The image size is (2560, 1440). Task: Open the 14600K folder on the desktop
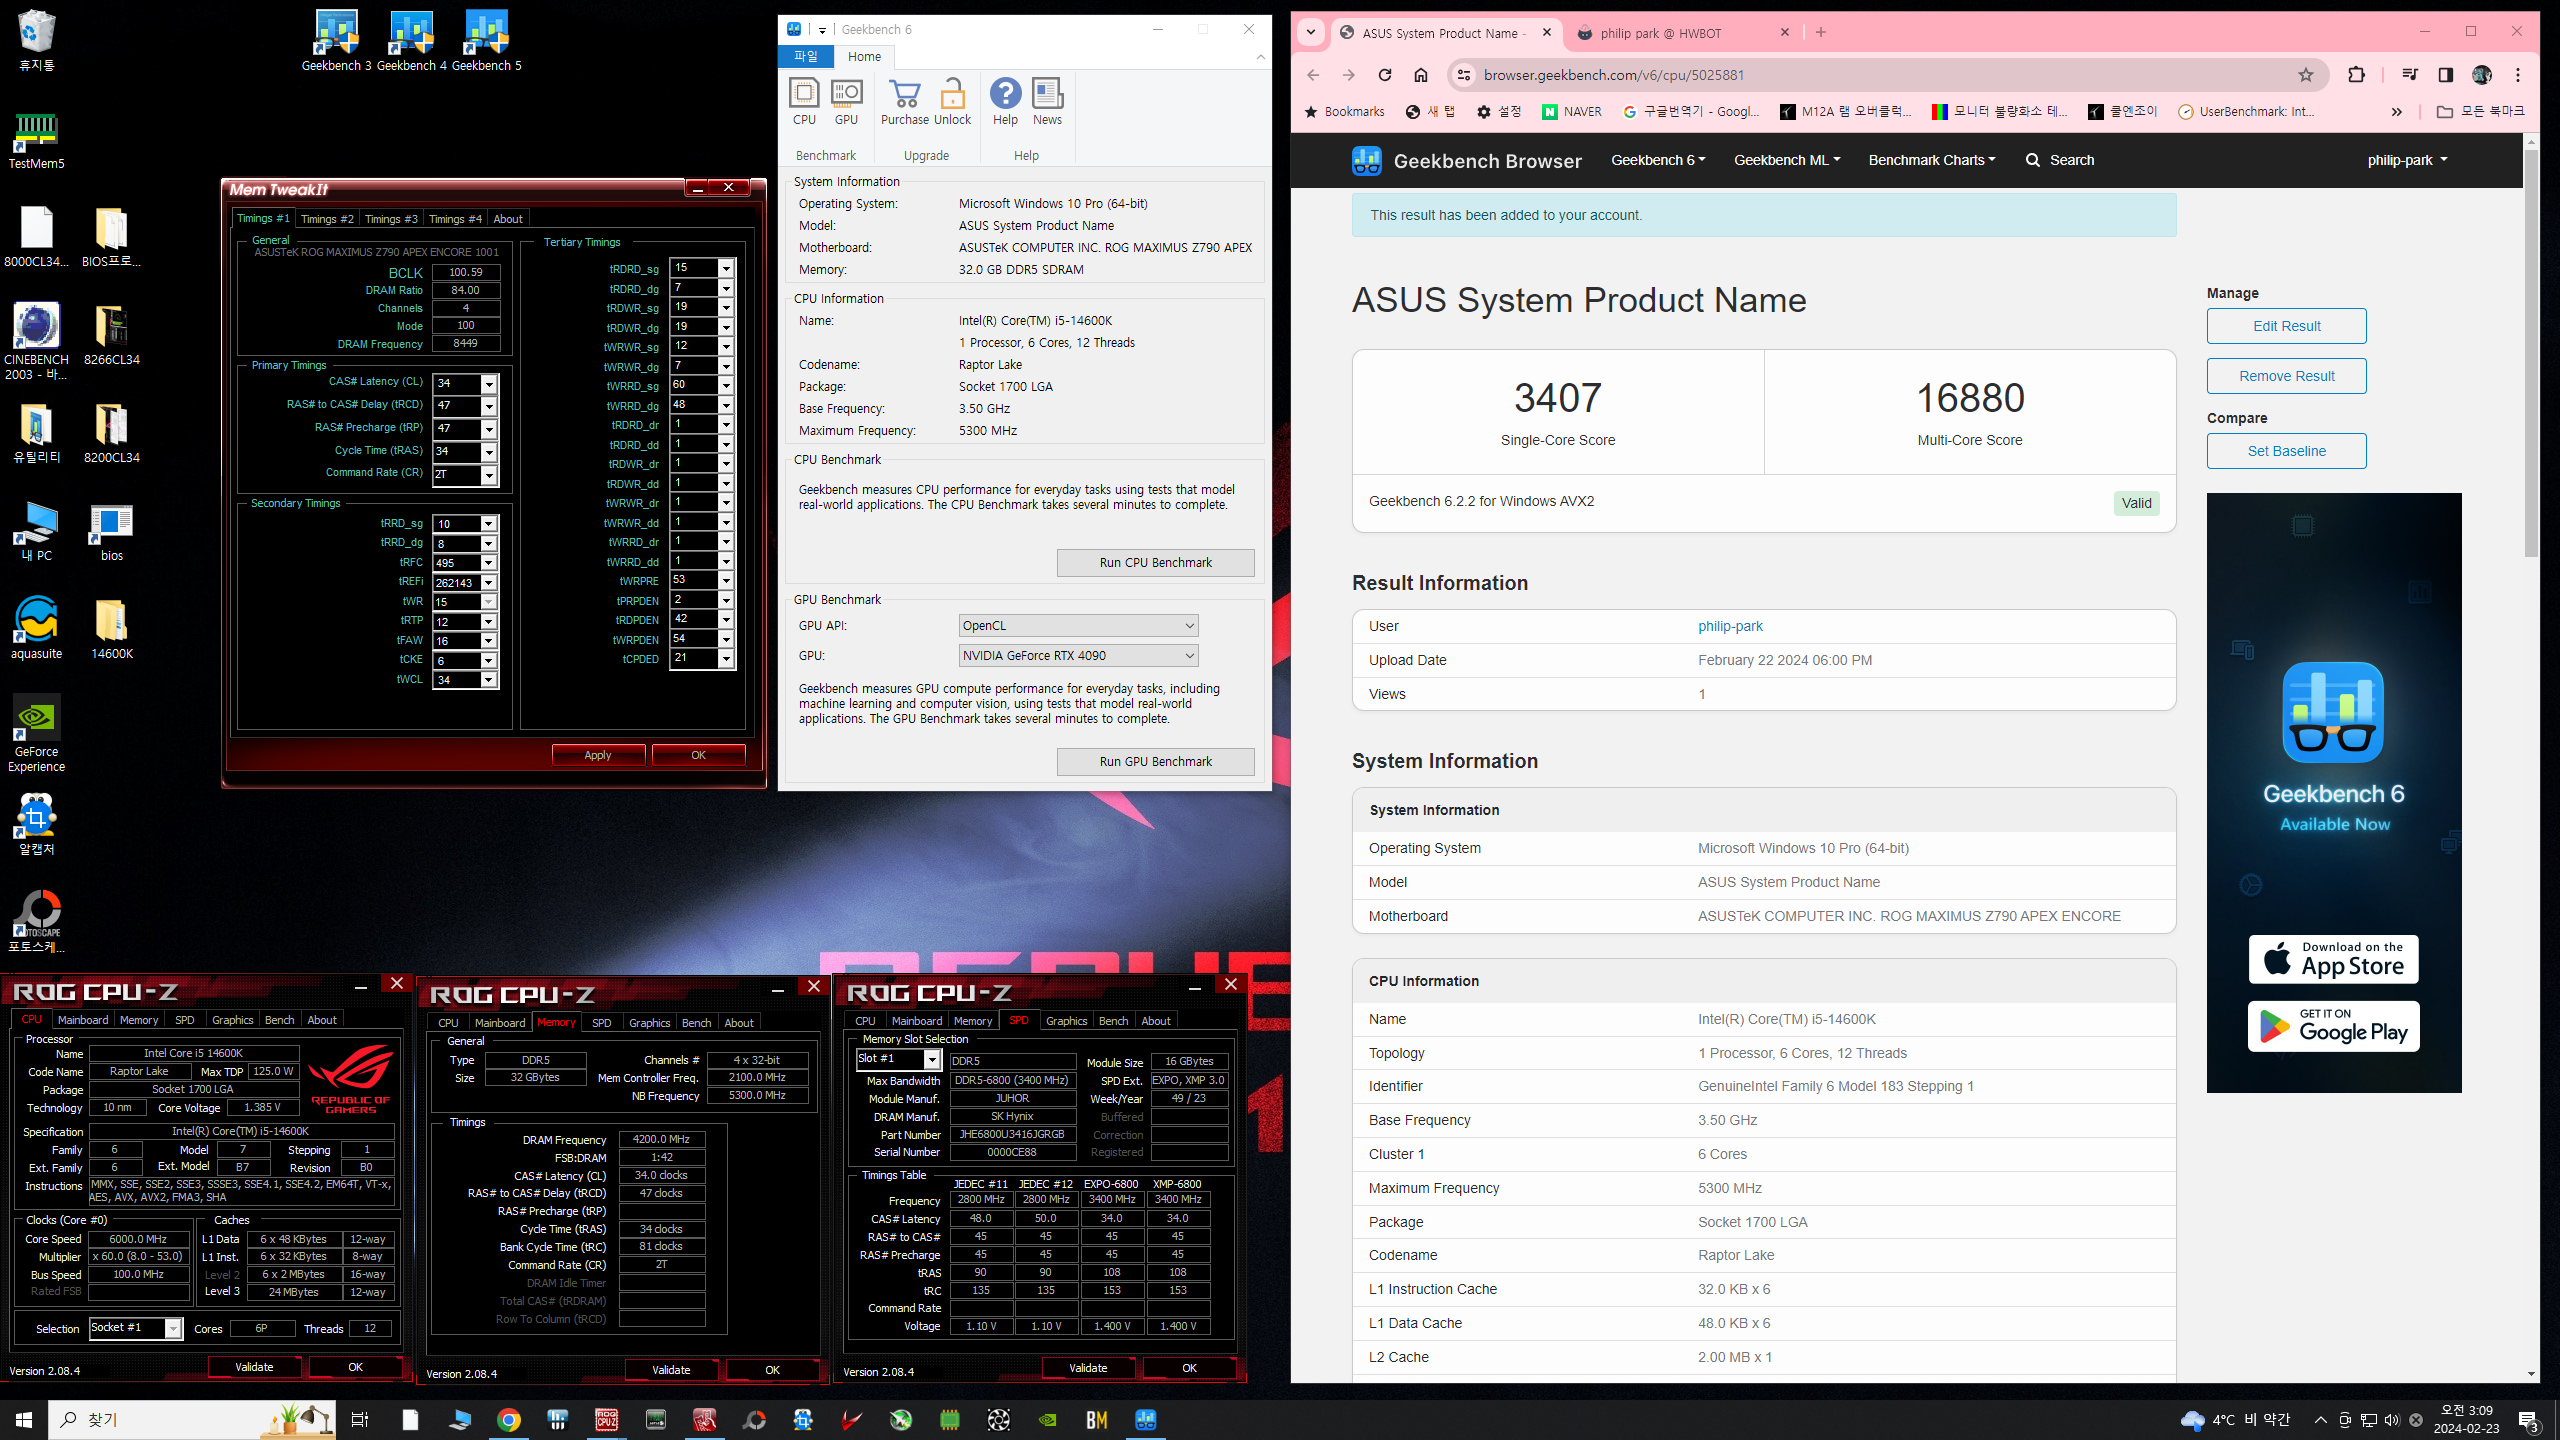[x=111, y=628]
